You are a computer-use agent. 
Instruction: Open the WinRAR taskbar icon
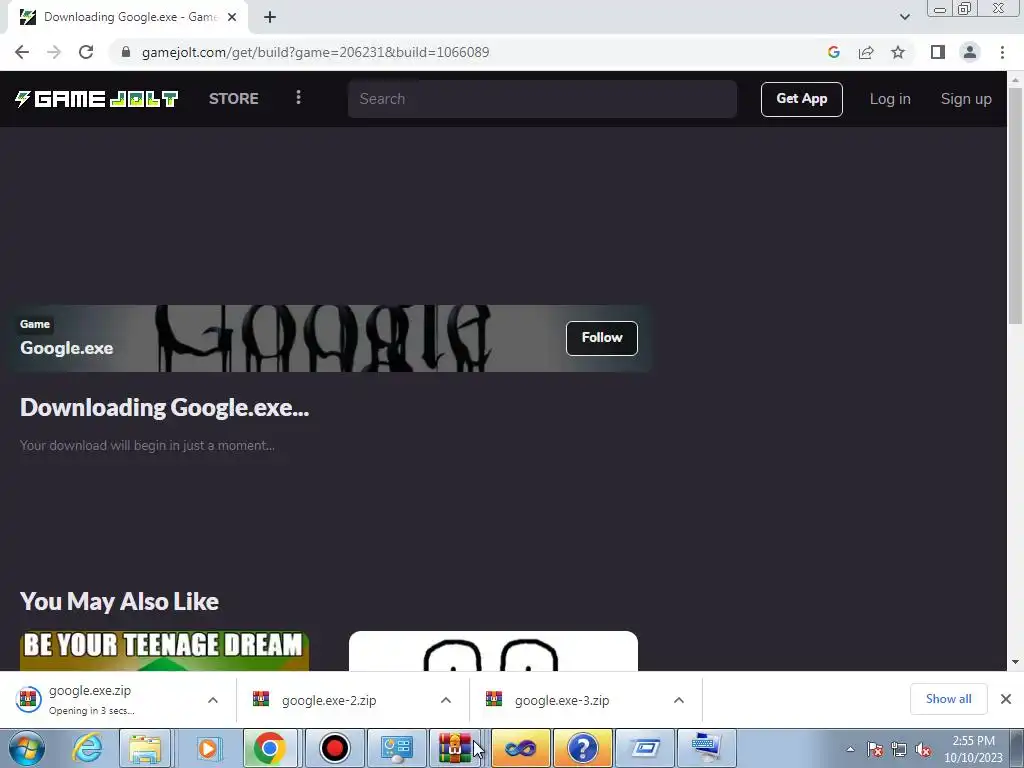pos(455,748)
